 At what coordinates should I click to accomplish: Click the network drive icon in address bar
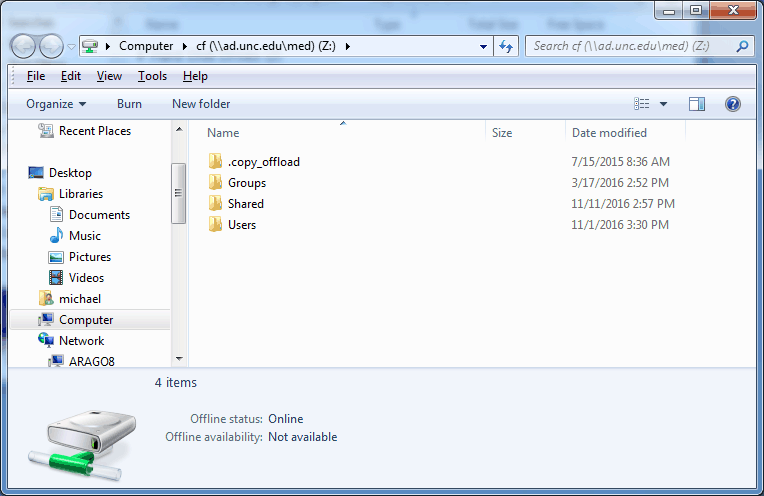pos(90,46)
